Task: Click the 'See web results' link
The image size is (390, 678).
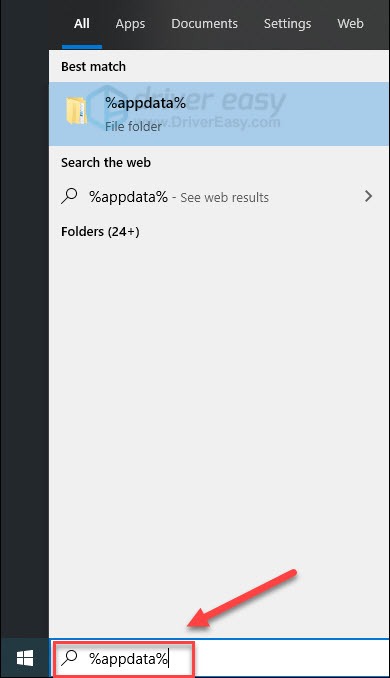Action: coord(224,198)
